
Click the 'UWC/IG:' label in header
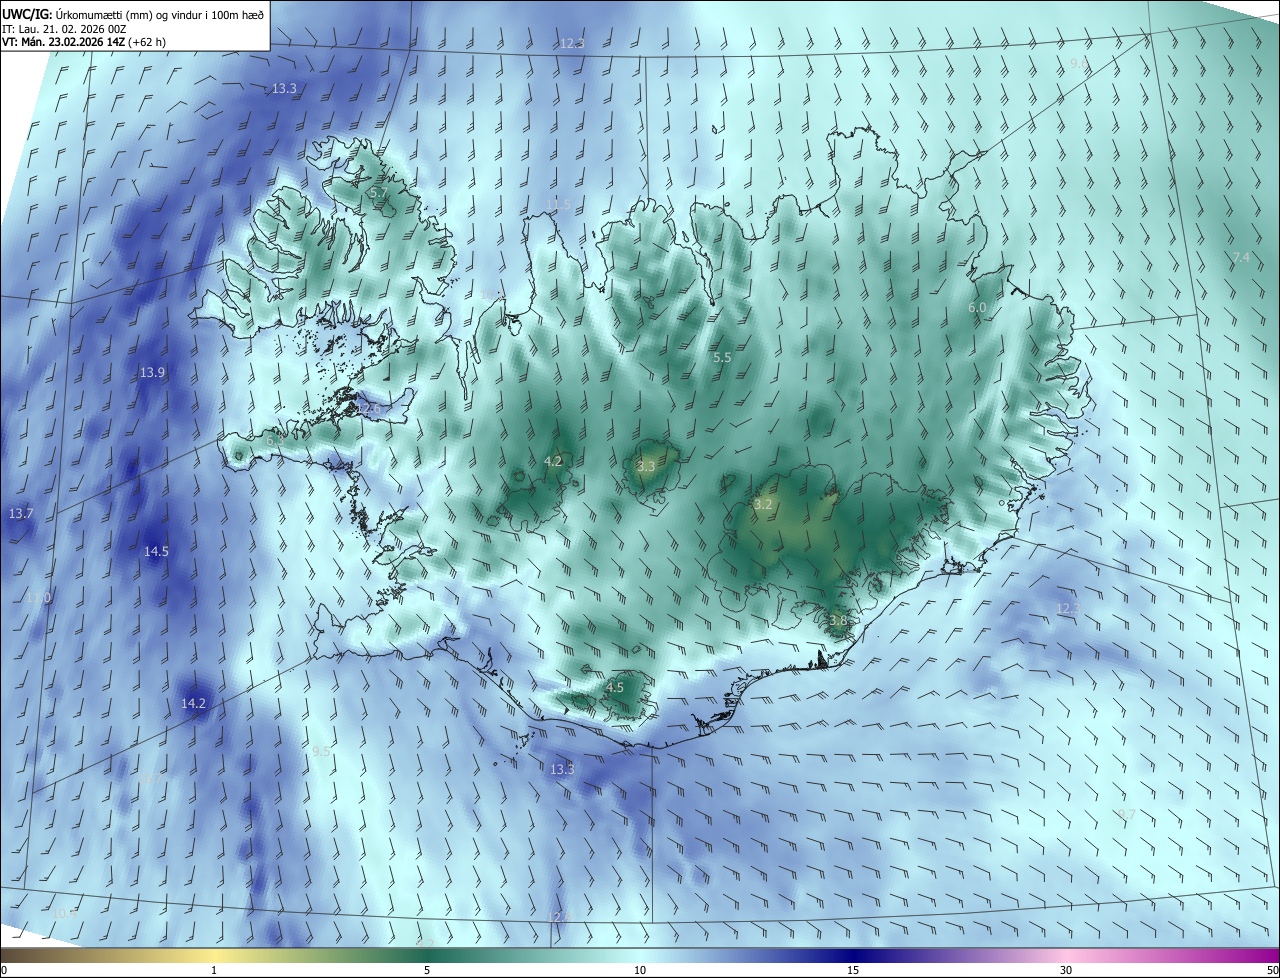[27, 13]
